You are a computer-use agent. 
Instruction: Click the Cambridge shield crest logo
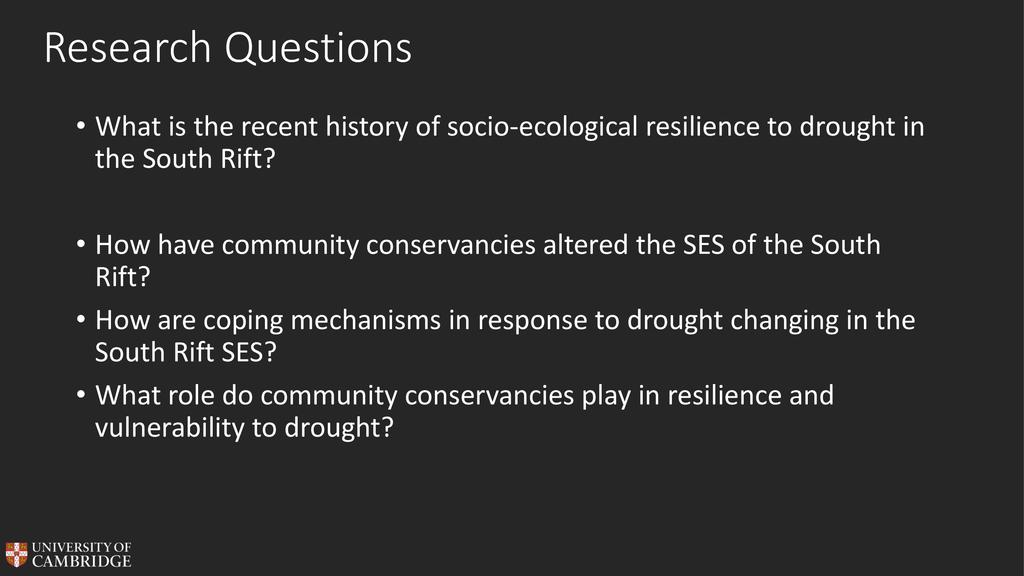[15, 555]
